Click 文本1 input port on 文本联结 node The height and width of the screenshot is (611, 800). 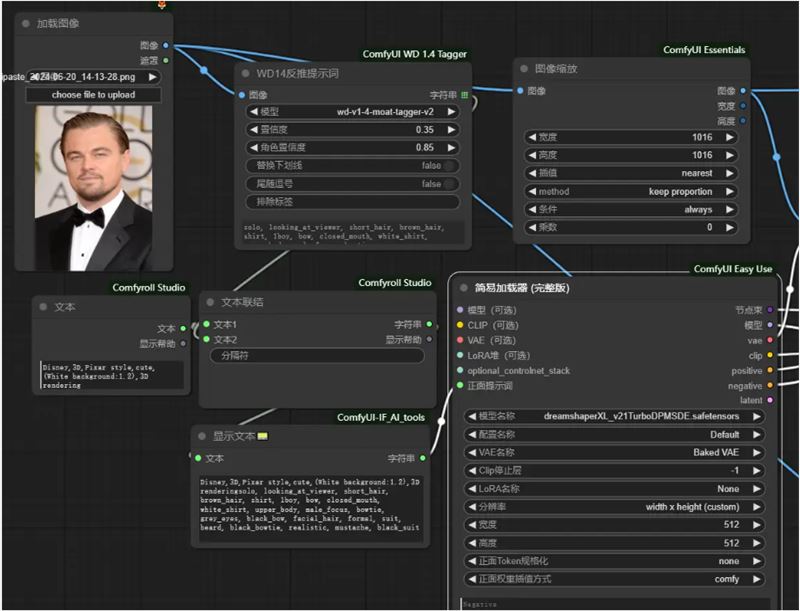tap(207, 324)
